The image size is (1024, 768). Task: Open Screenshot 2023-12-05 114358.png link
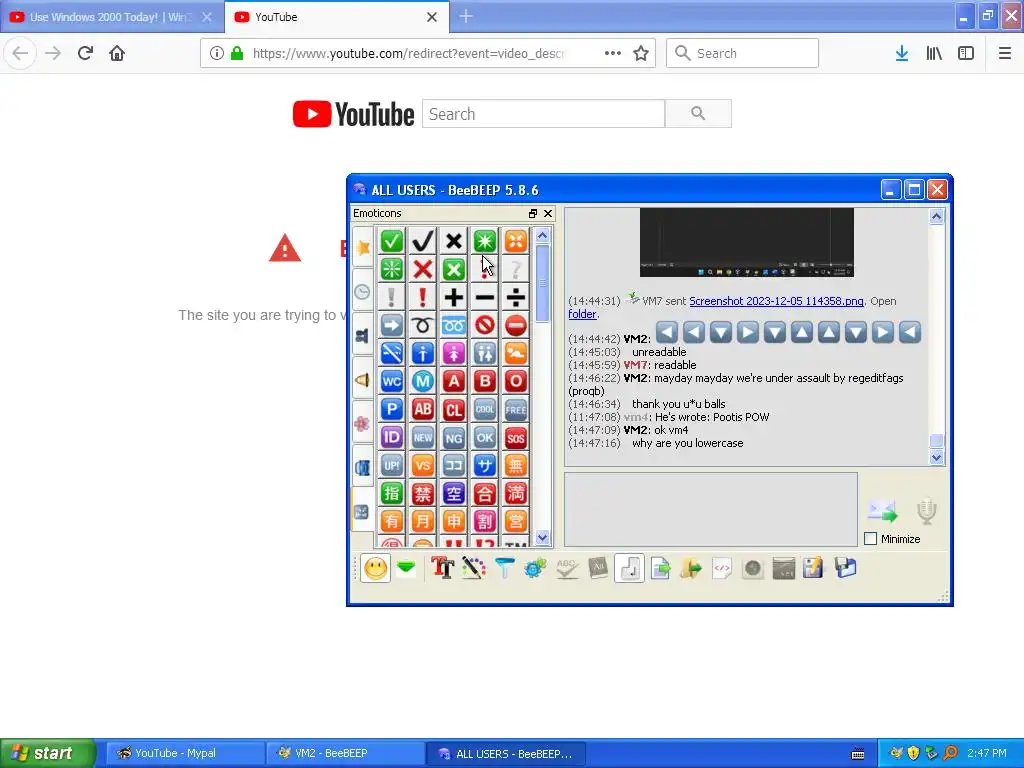click(x=776, y=301)
